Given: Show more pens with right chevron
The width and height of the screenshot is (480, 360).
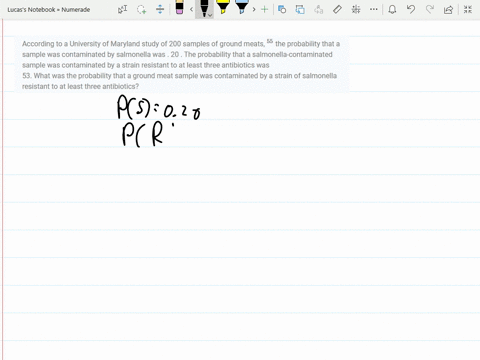Looking at the screenshot, I should 254,9.
